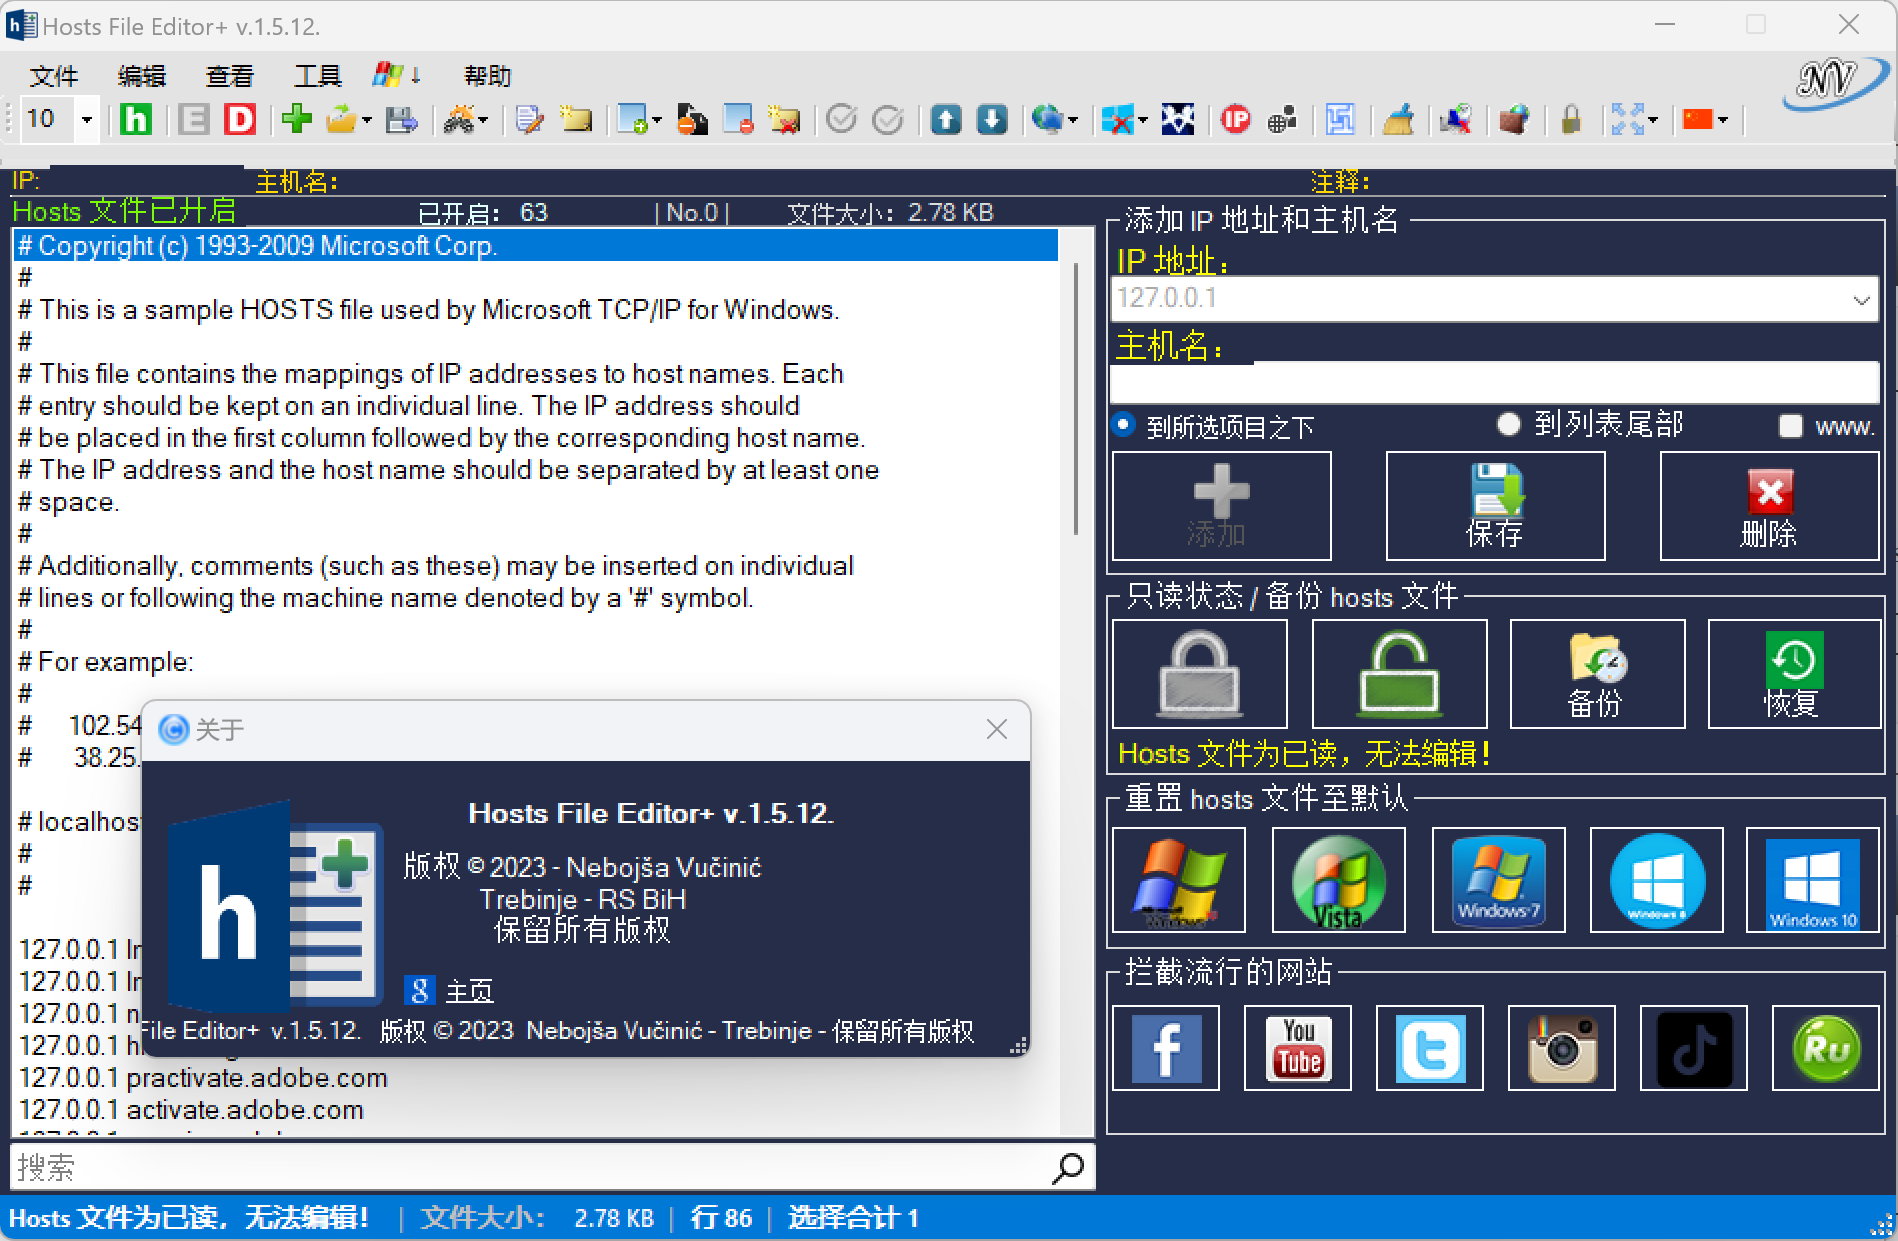Image resolution: width=1898 pixels, height=1241 pixels.
Task: Click the red 'D' disable toolbar icon
Action: [x=239, y=120]
